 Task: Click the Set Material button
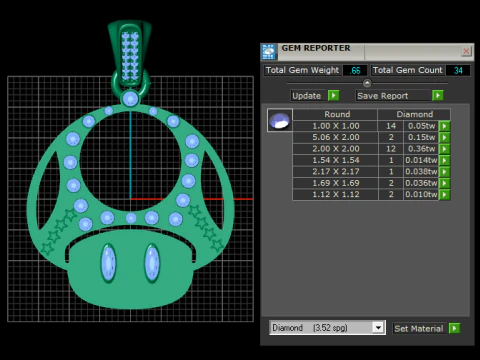click(419, 329)
